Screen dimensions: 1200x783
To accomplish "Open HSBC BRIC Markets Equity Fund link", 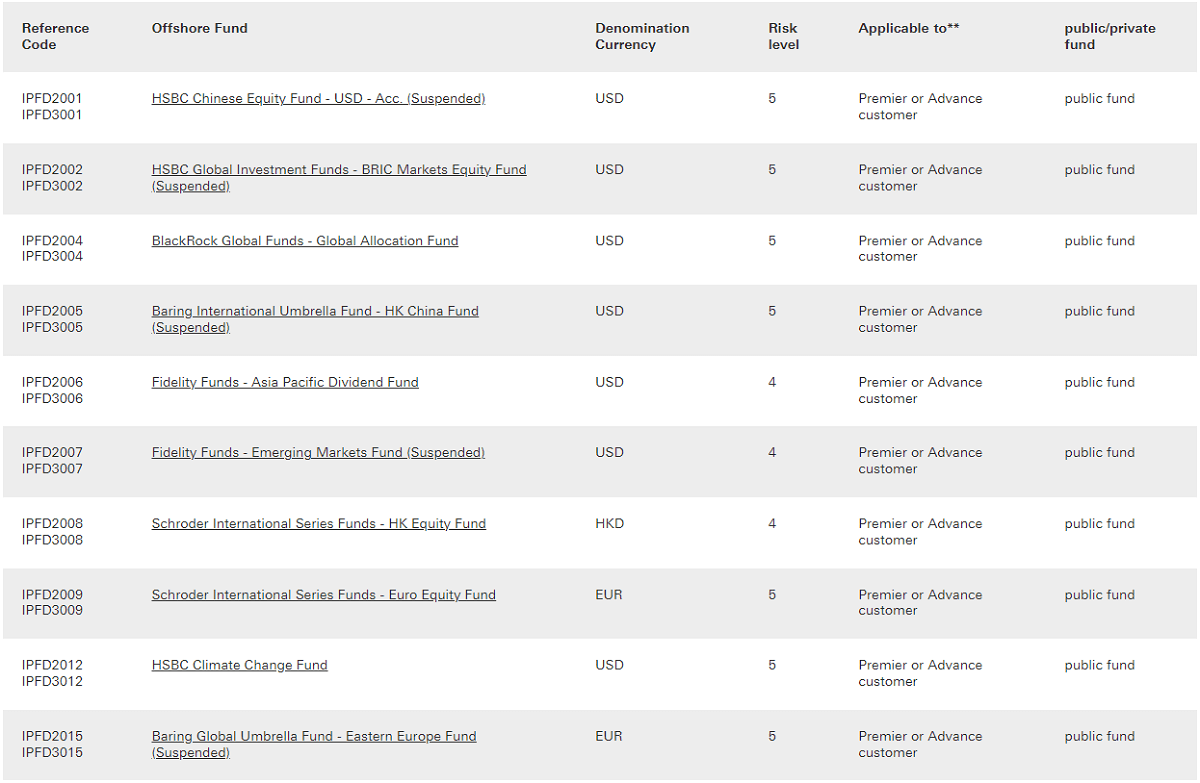I will [x=338, y=170].
